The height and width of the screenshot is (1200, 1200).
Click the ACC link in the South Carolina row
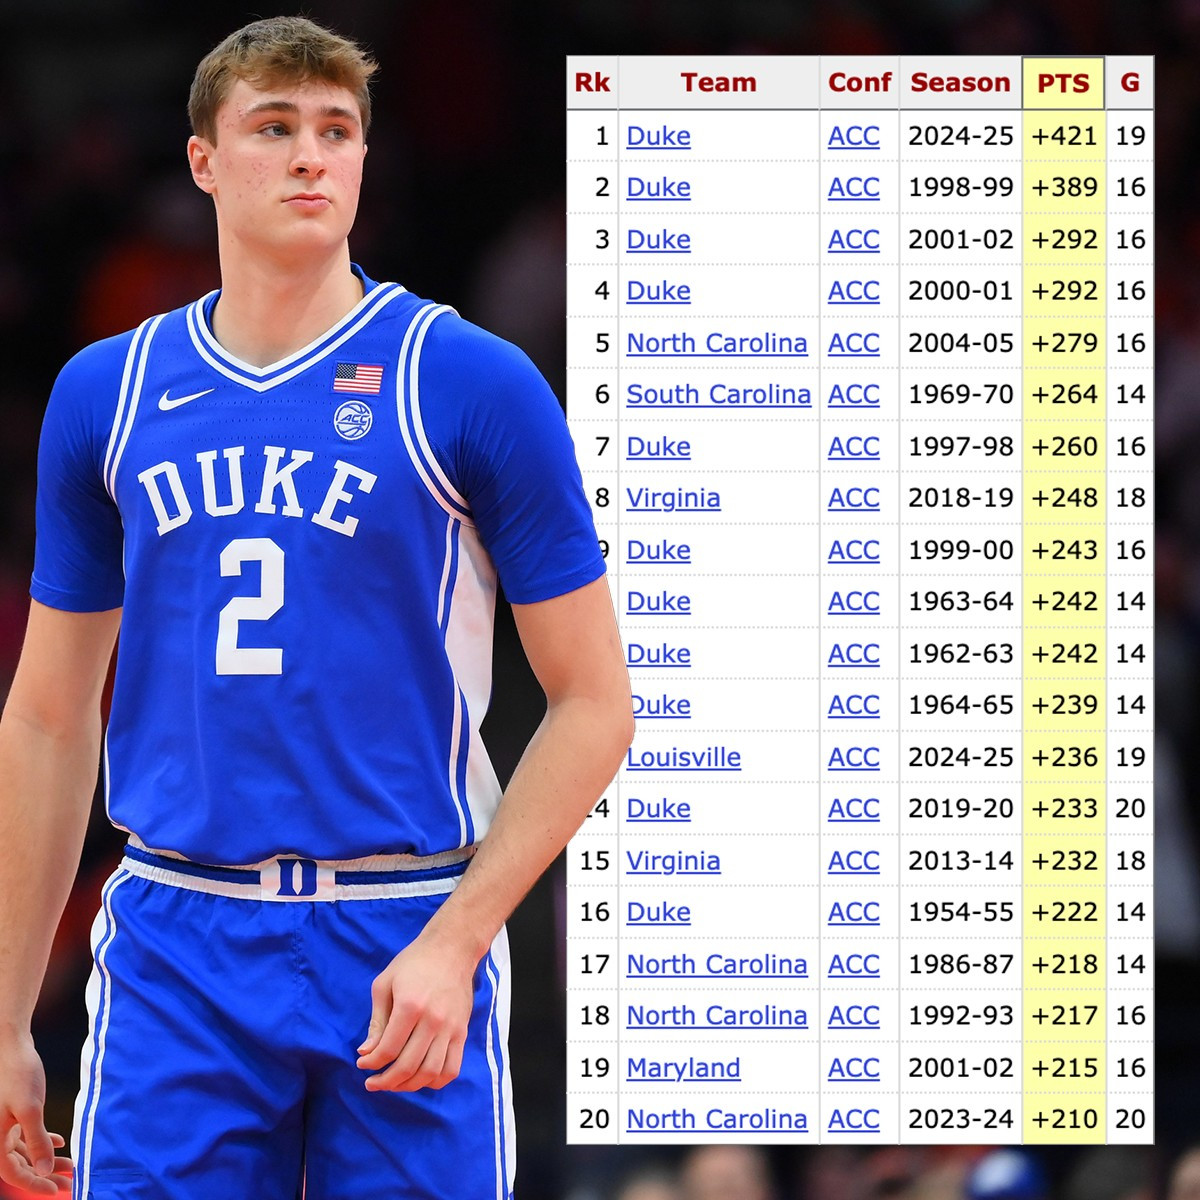(854, 395)
